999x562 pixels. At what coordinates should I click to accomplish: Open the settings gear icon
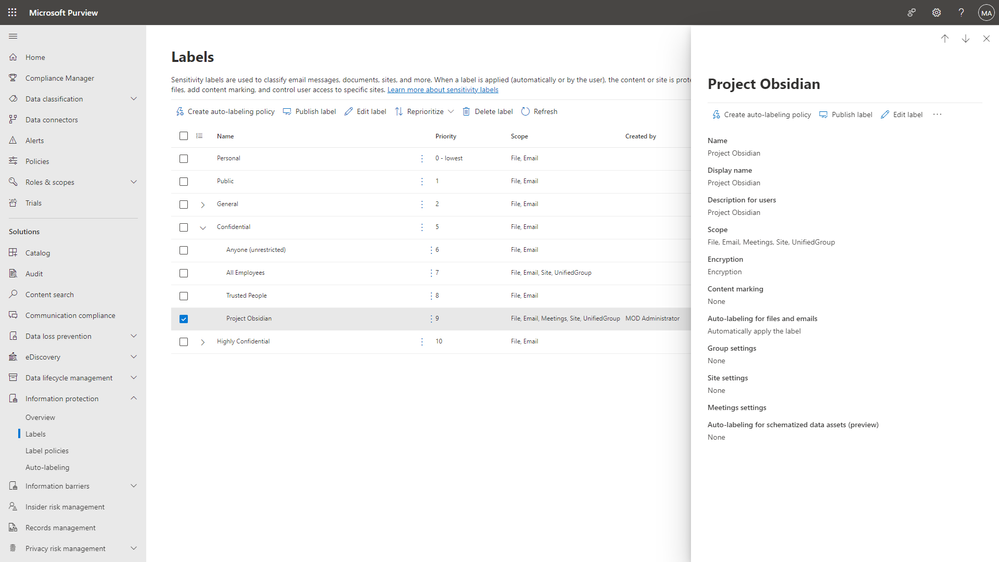tap(936, 12)
